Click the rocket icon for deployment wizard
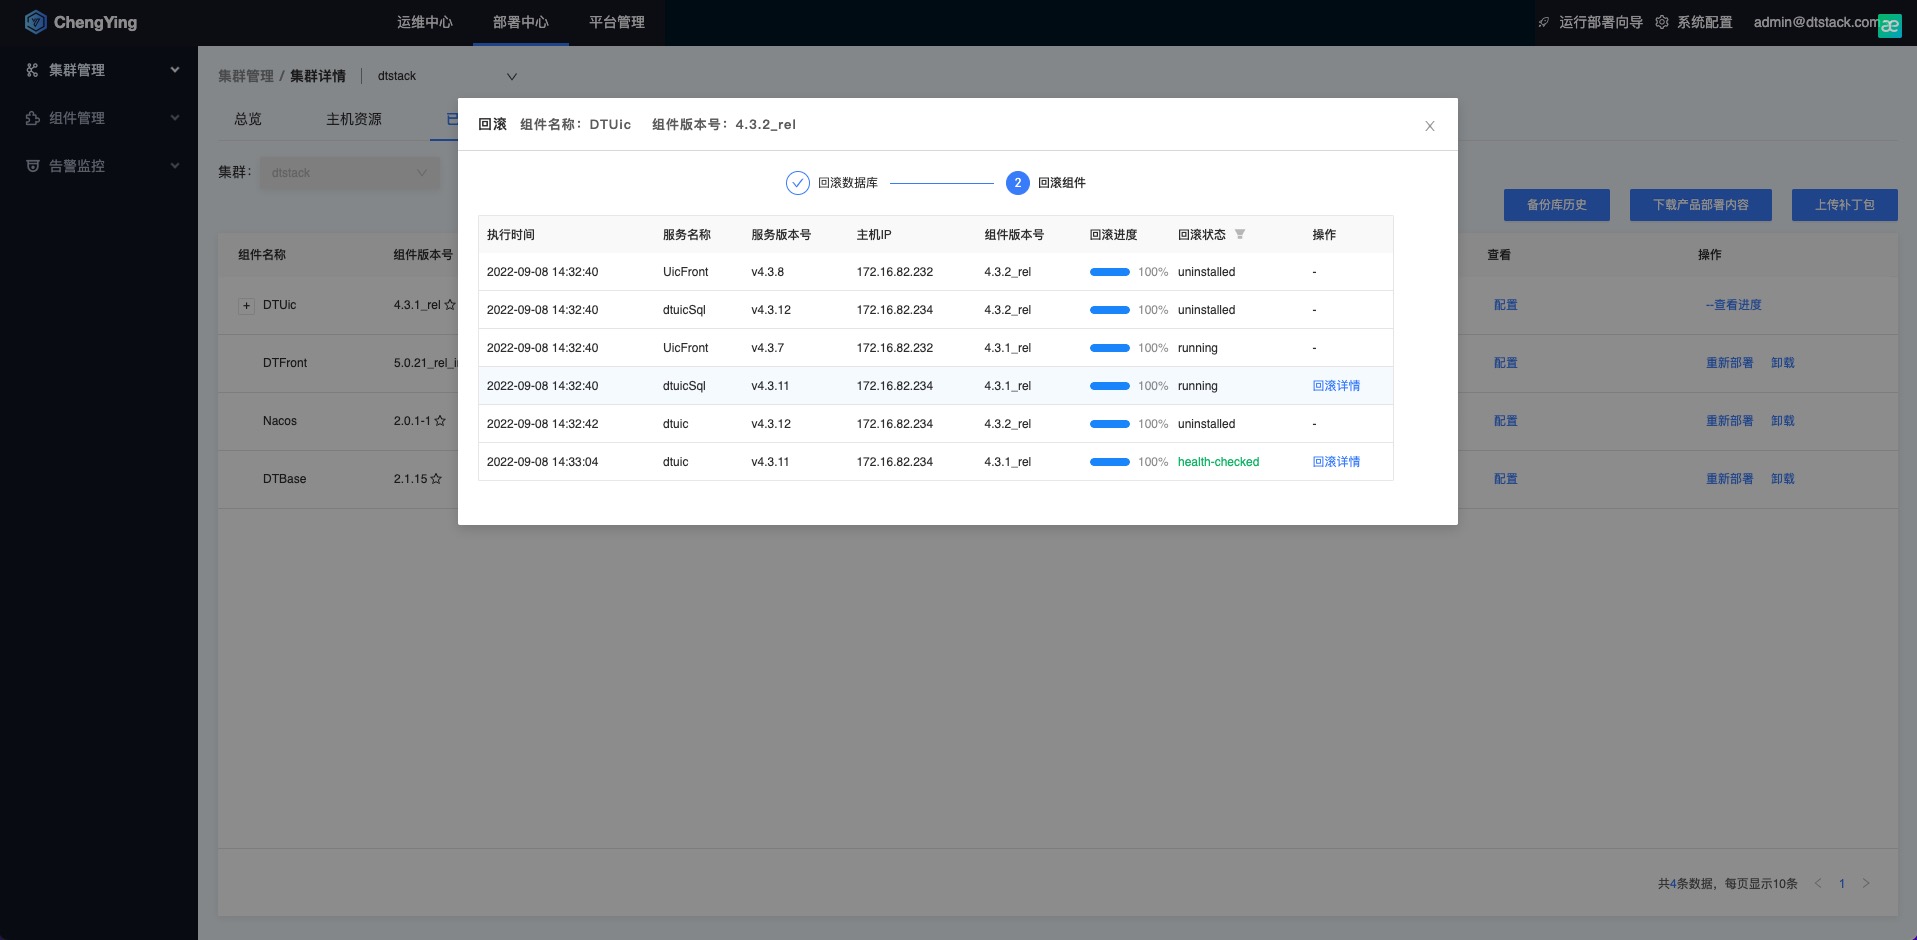 tap(1544, 22)
